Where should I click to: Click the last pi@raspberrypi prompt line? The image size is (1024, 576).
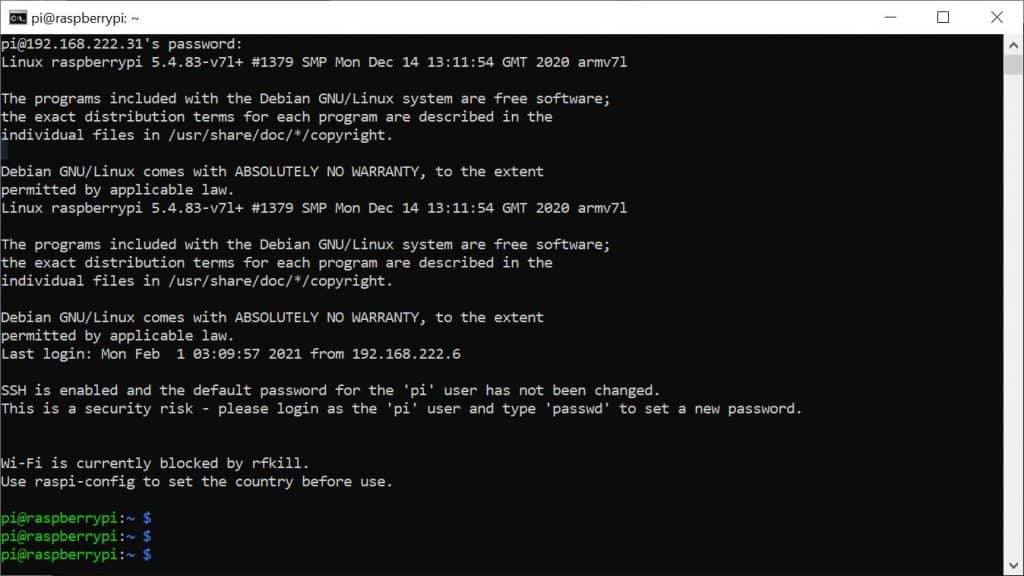(x=76, y=554)
